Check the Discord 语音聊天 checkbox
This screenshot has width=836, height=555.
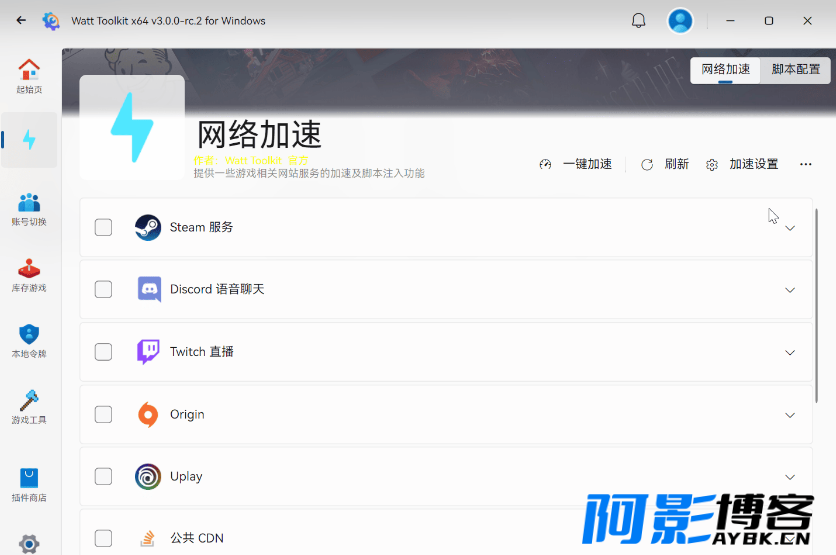point(103,289)
